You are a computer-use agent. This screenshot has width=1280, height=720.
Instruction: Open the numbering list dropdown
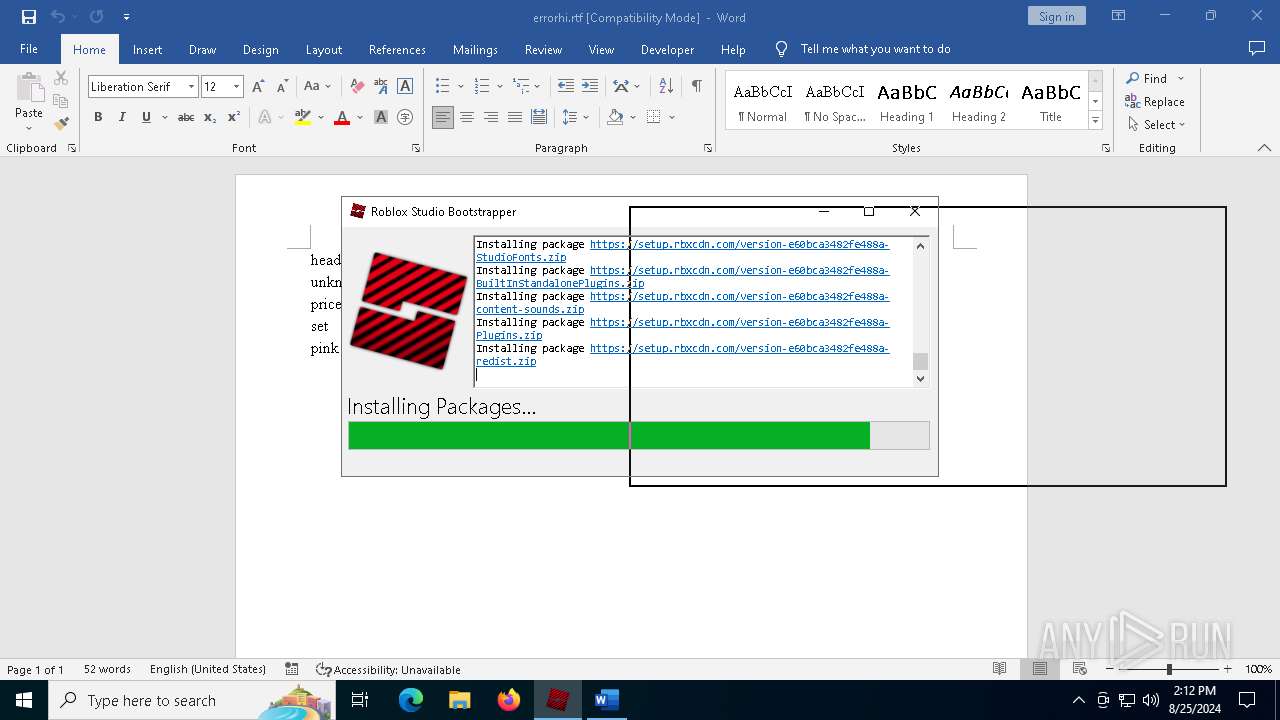(x=499, y=87)
